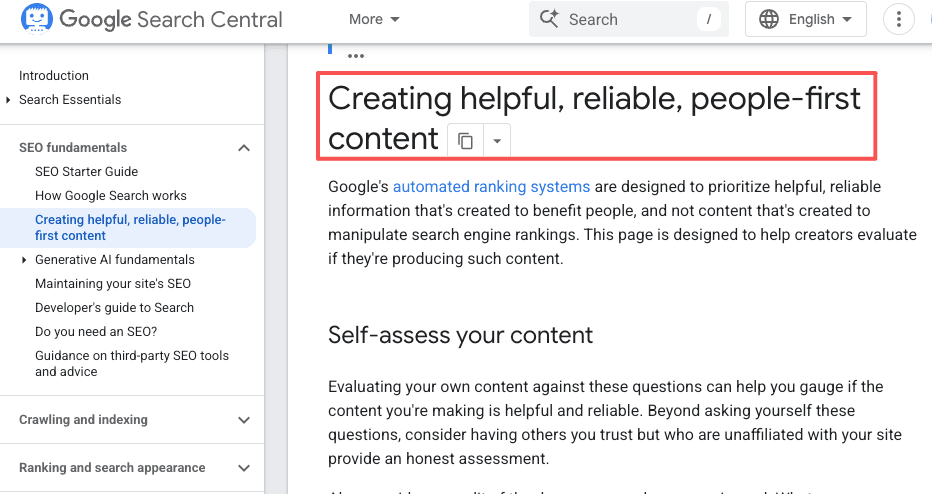This screenshot has height=494, width=932.
Task: Open Introduction in the sidebar
Action: (x=53, y=75)
